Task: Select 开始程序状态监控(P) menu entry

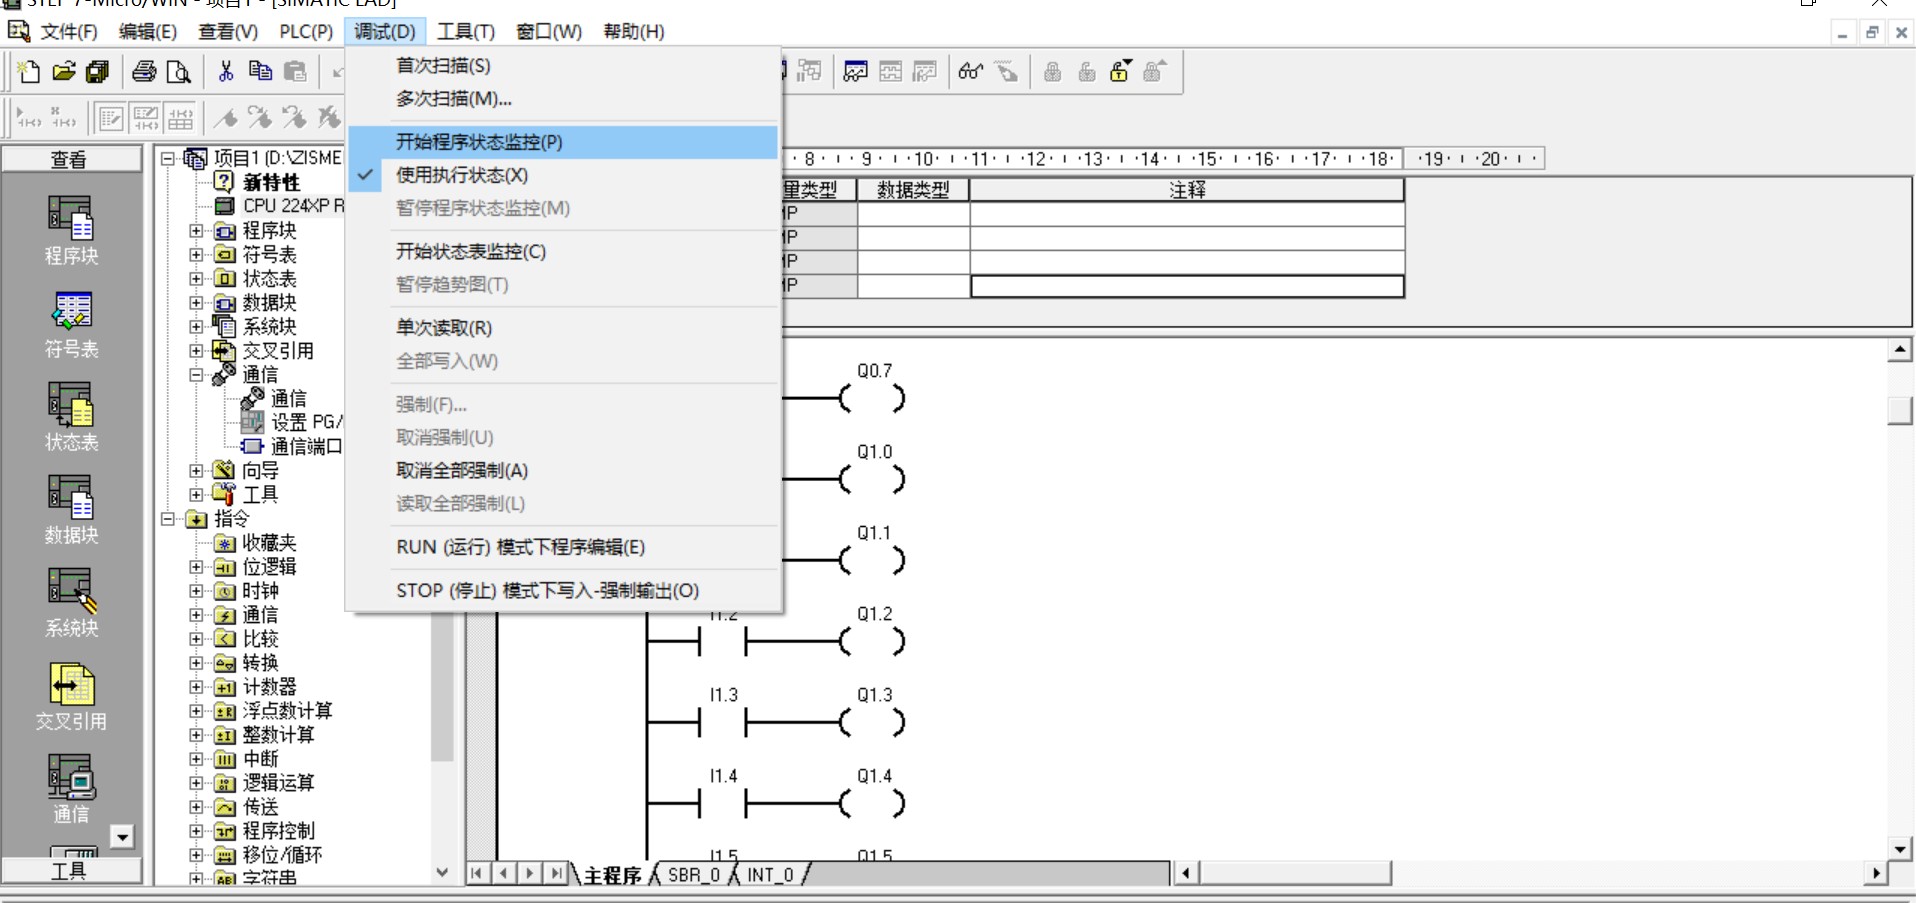Action: (563, 142)
